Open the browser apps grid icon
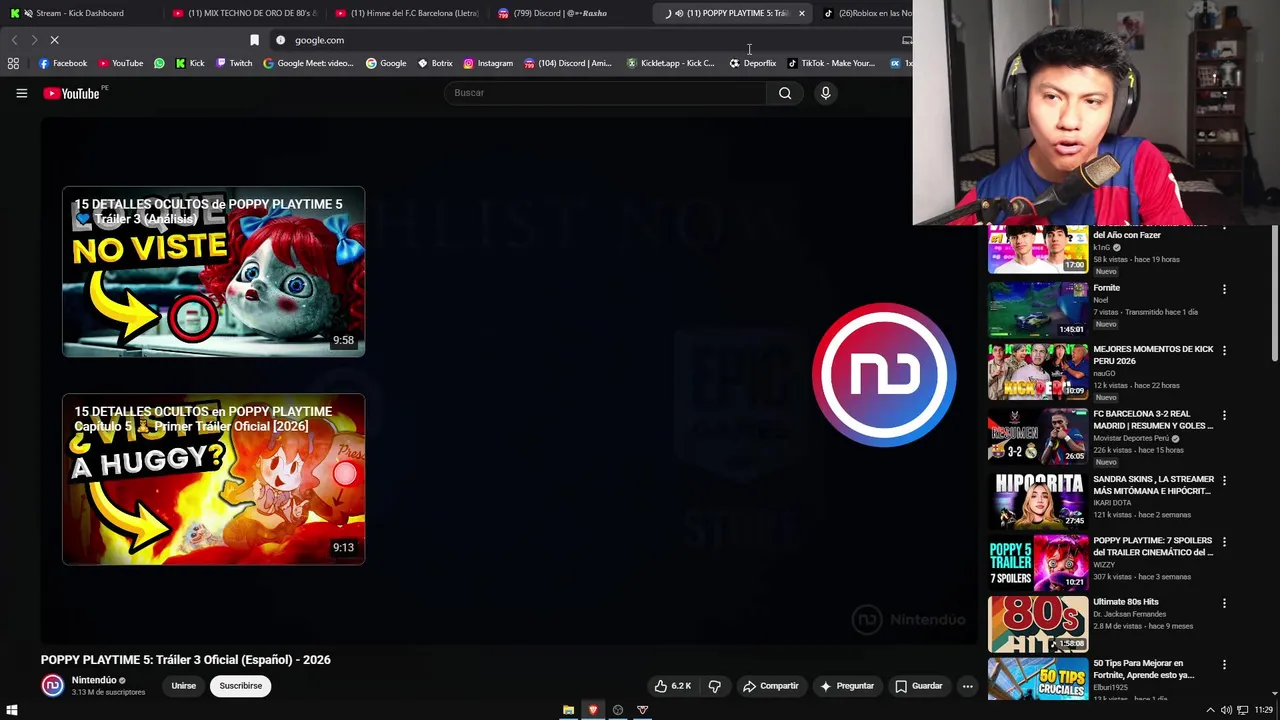 point(13,63)
